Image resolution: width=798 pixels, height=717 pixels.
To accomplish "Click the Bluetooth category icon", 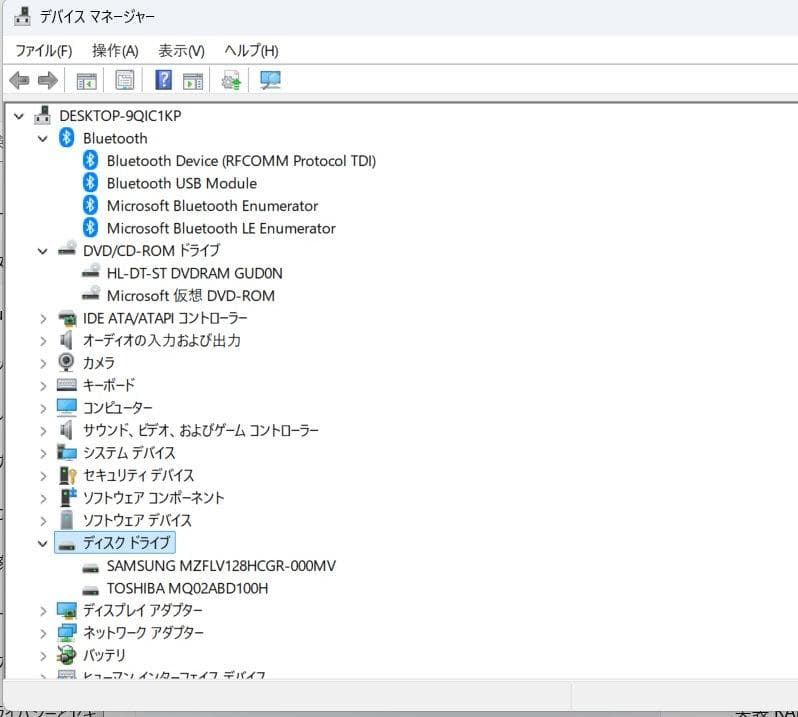I will pos(66,138).
